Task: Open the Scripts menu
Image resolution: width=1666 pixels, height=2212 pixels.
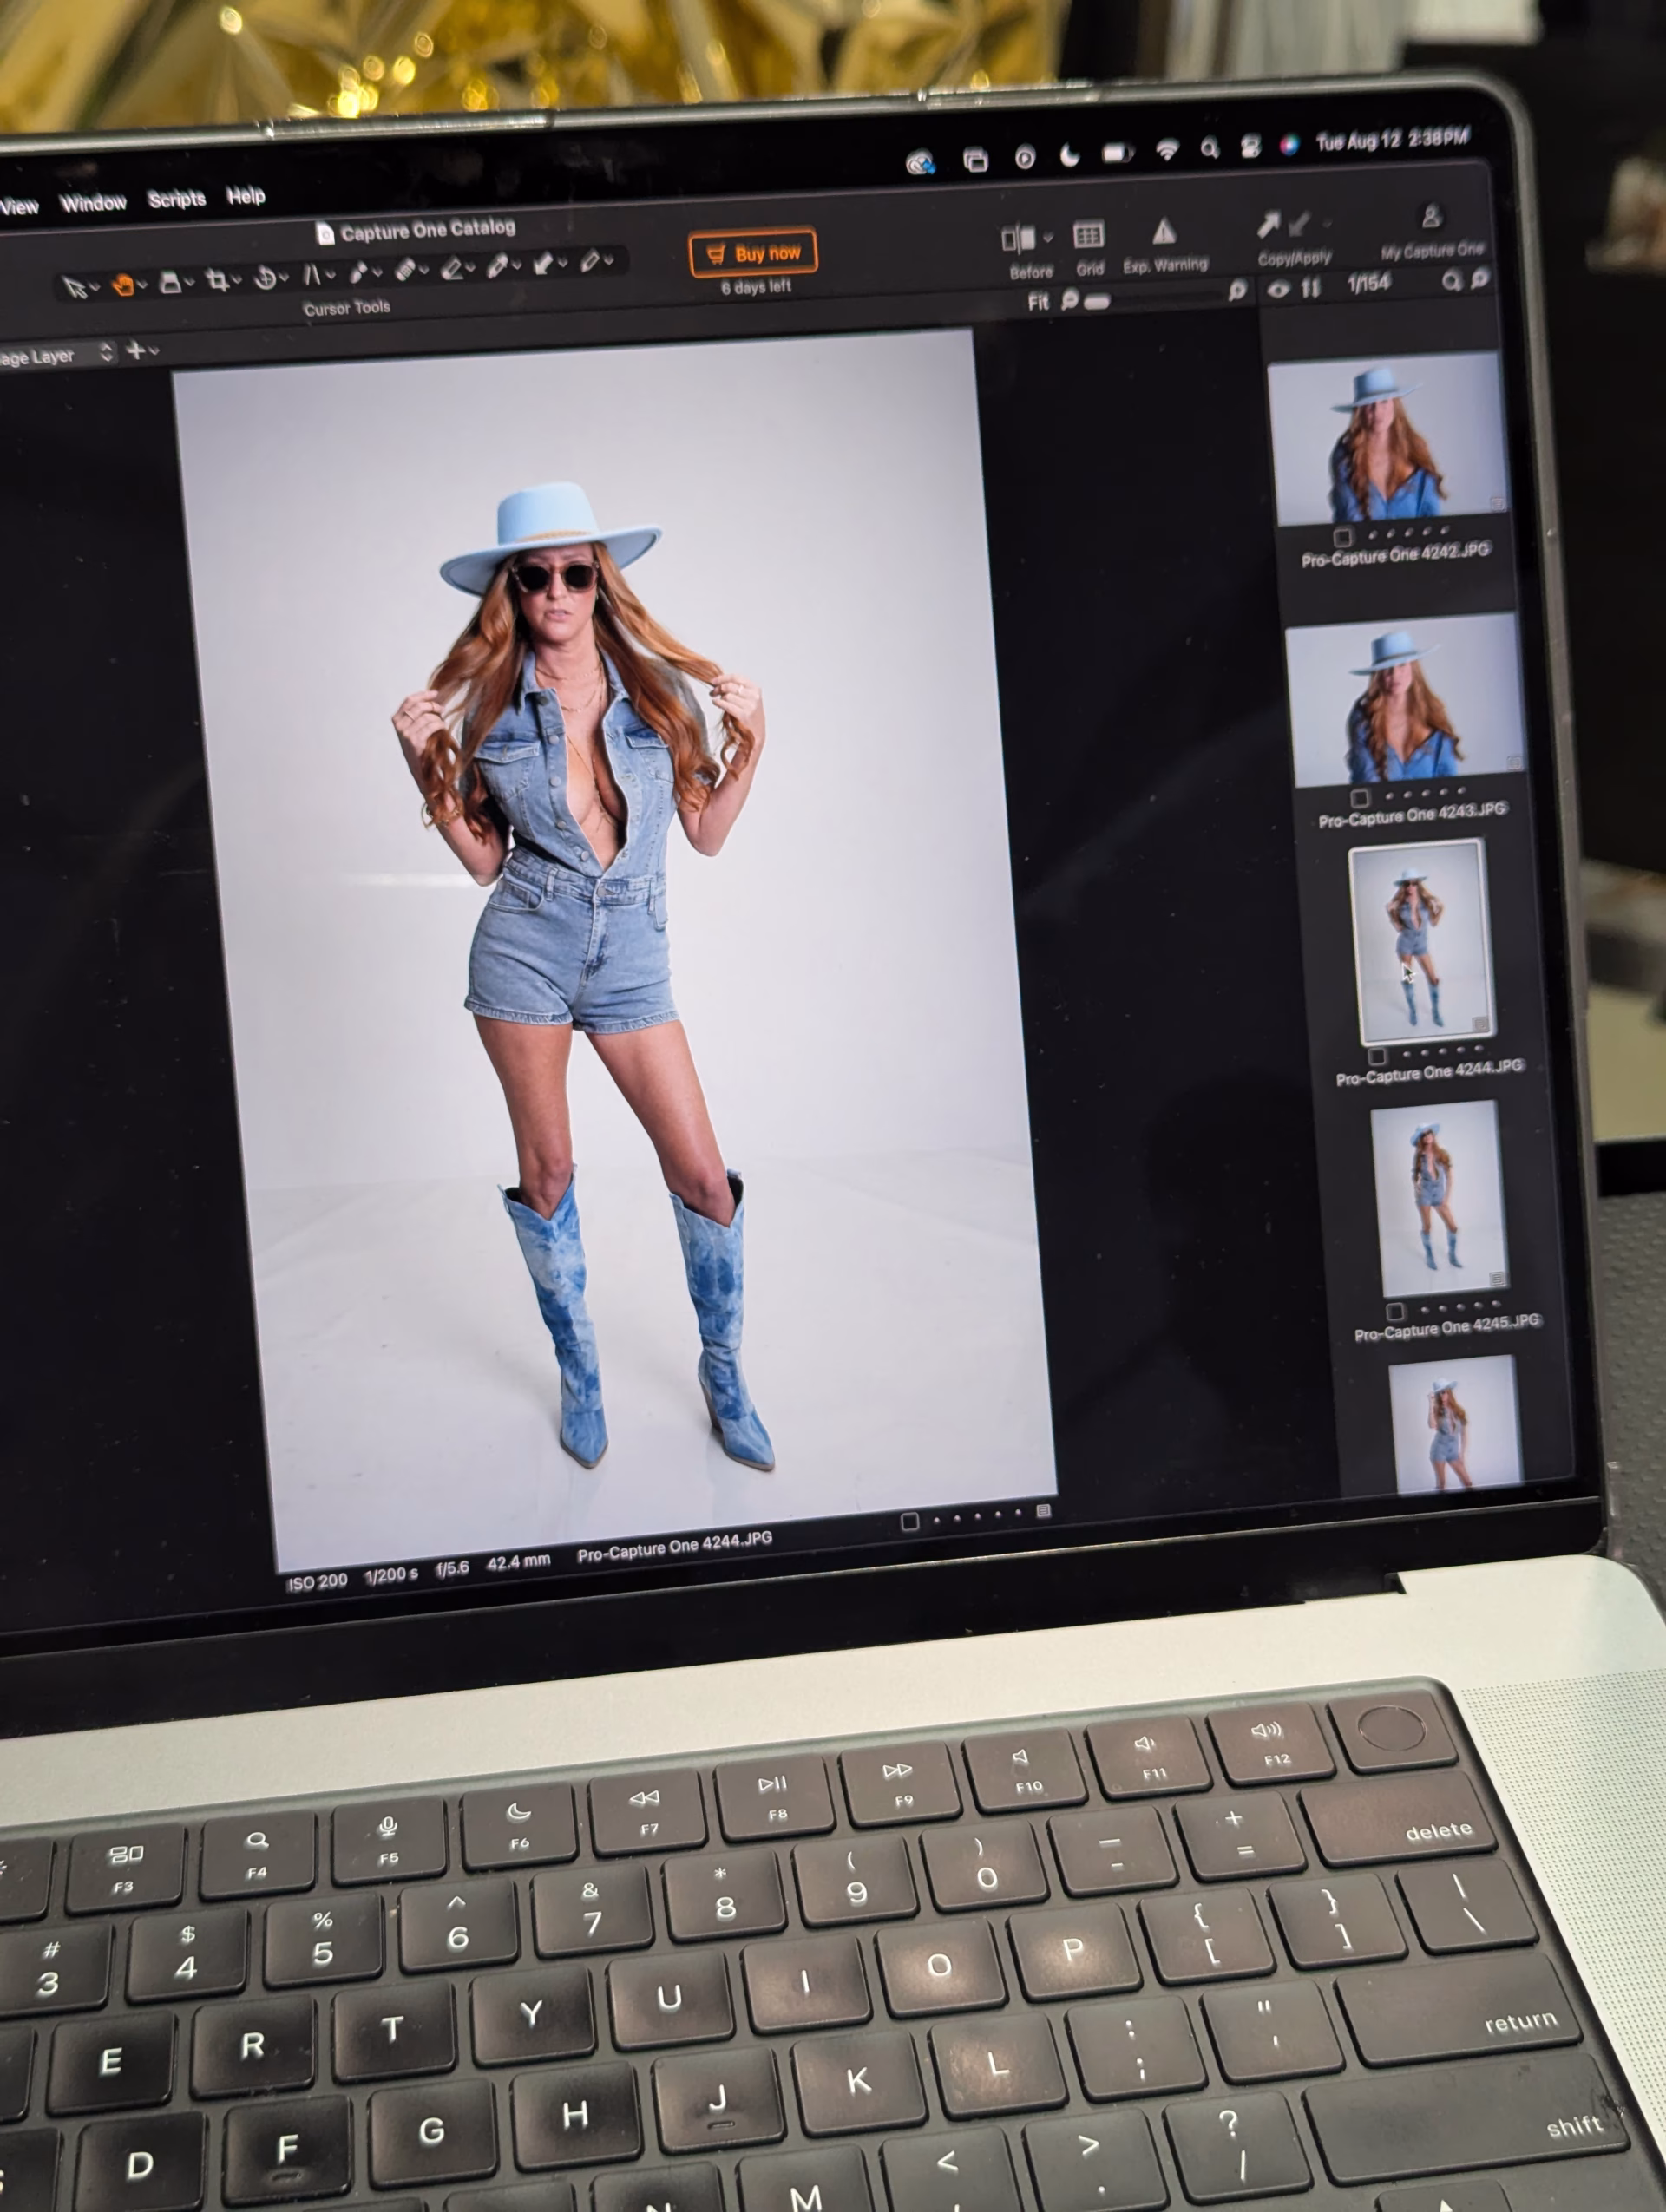Action: point(176,199)
